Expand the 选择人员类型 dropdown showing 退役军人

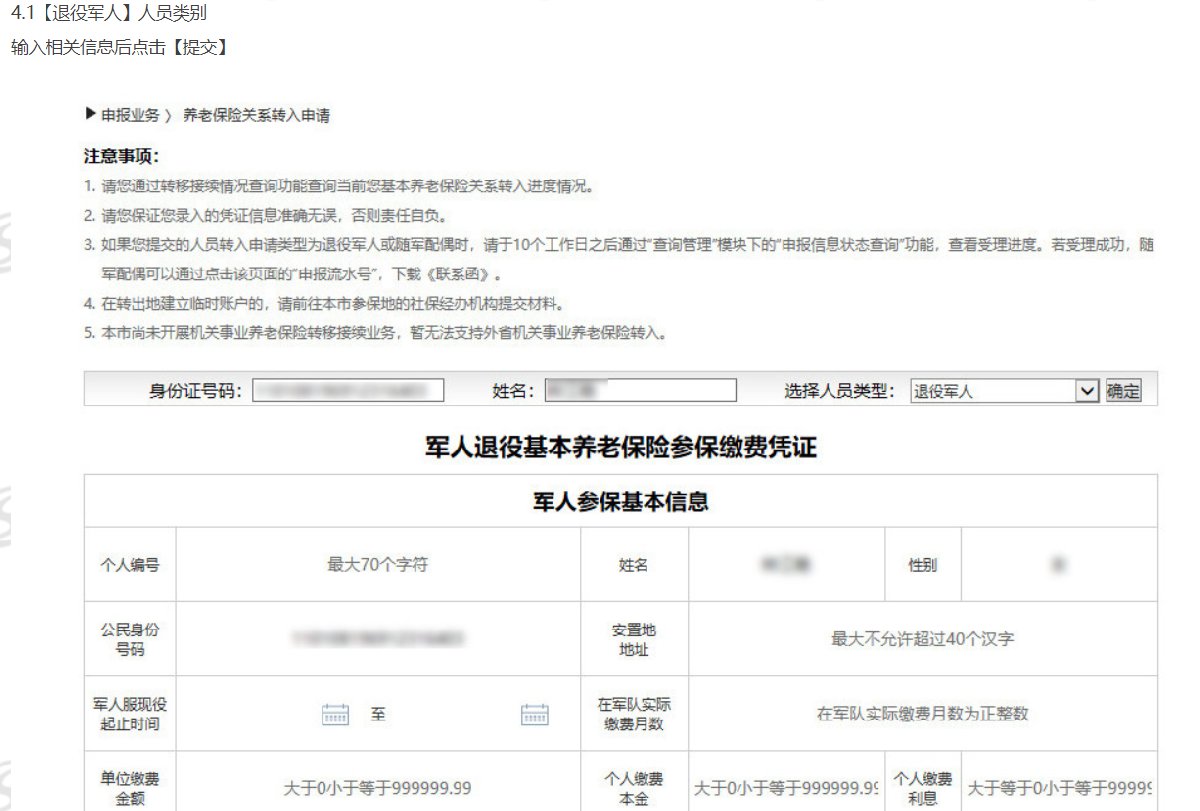[1004, 391]
